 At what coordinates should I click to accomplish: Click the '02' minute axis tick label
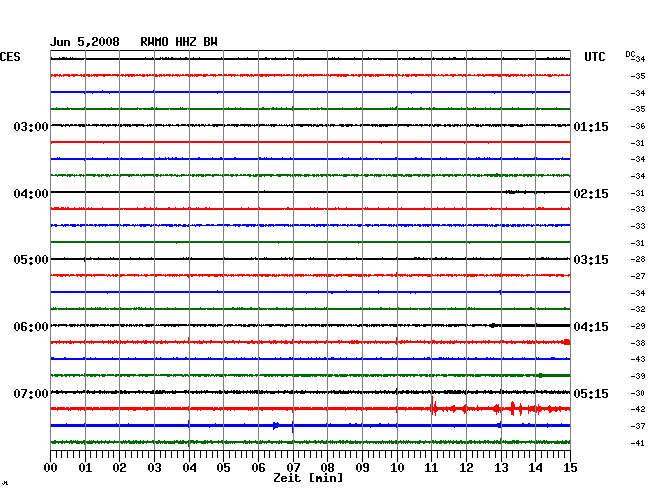point(119,468)
